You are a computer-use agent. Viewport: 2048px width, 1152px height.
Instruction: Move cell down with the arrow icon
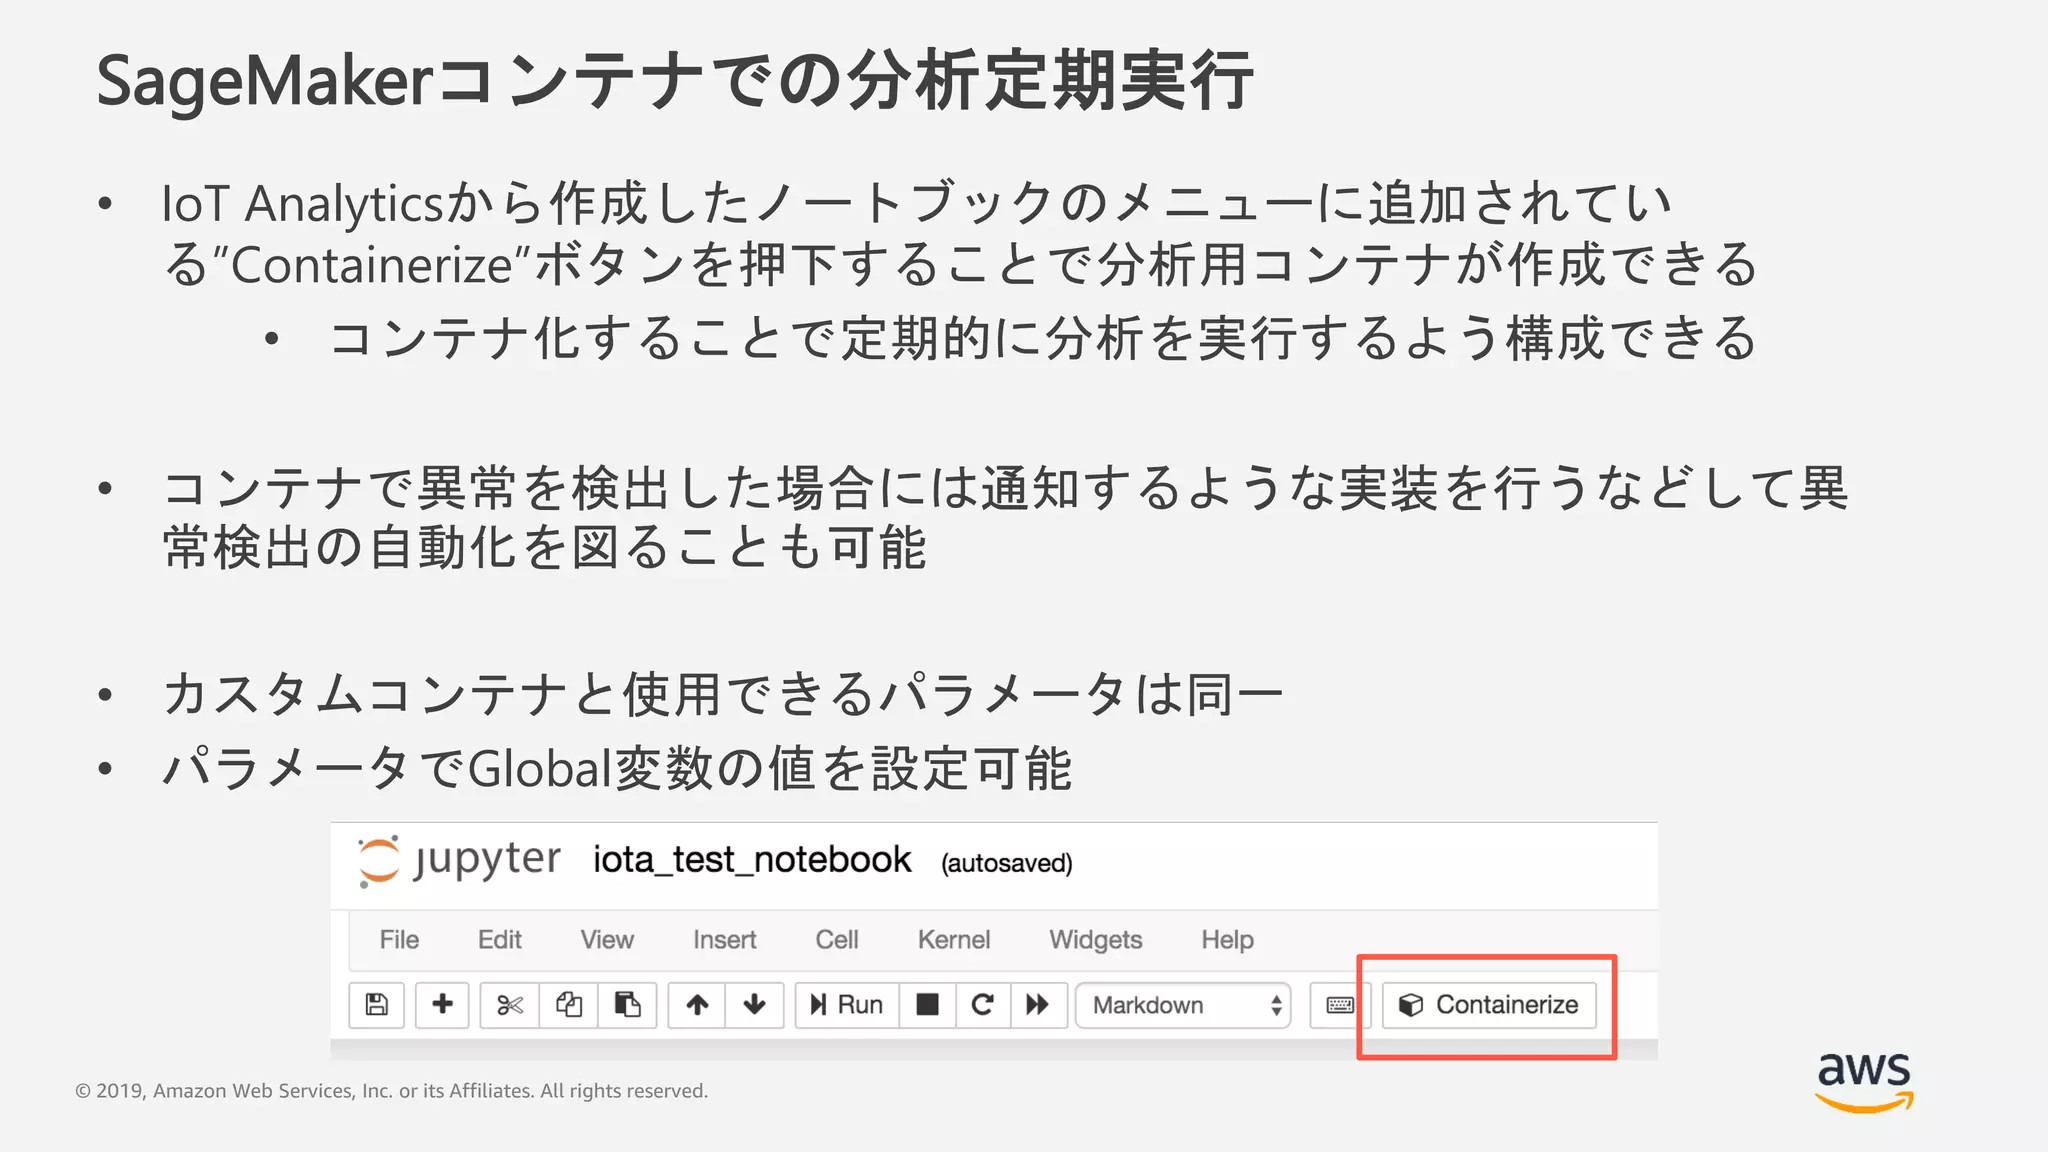click(755, 1005)
